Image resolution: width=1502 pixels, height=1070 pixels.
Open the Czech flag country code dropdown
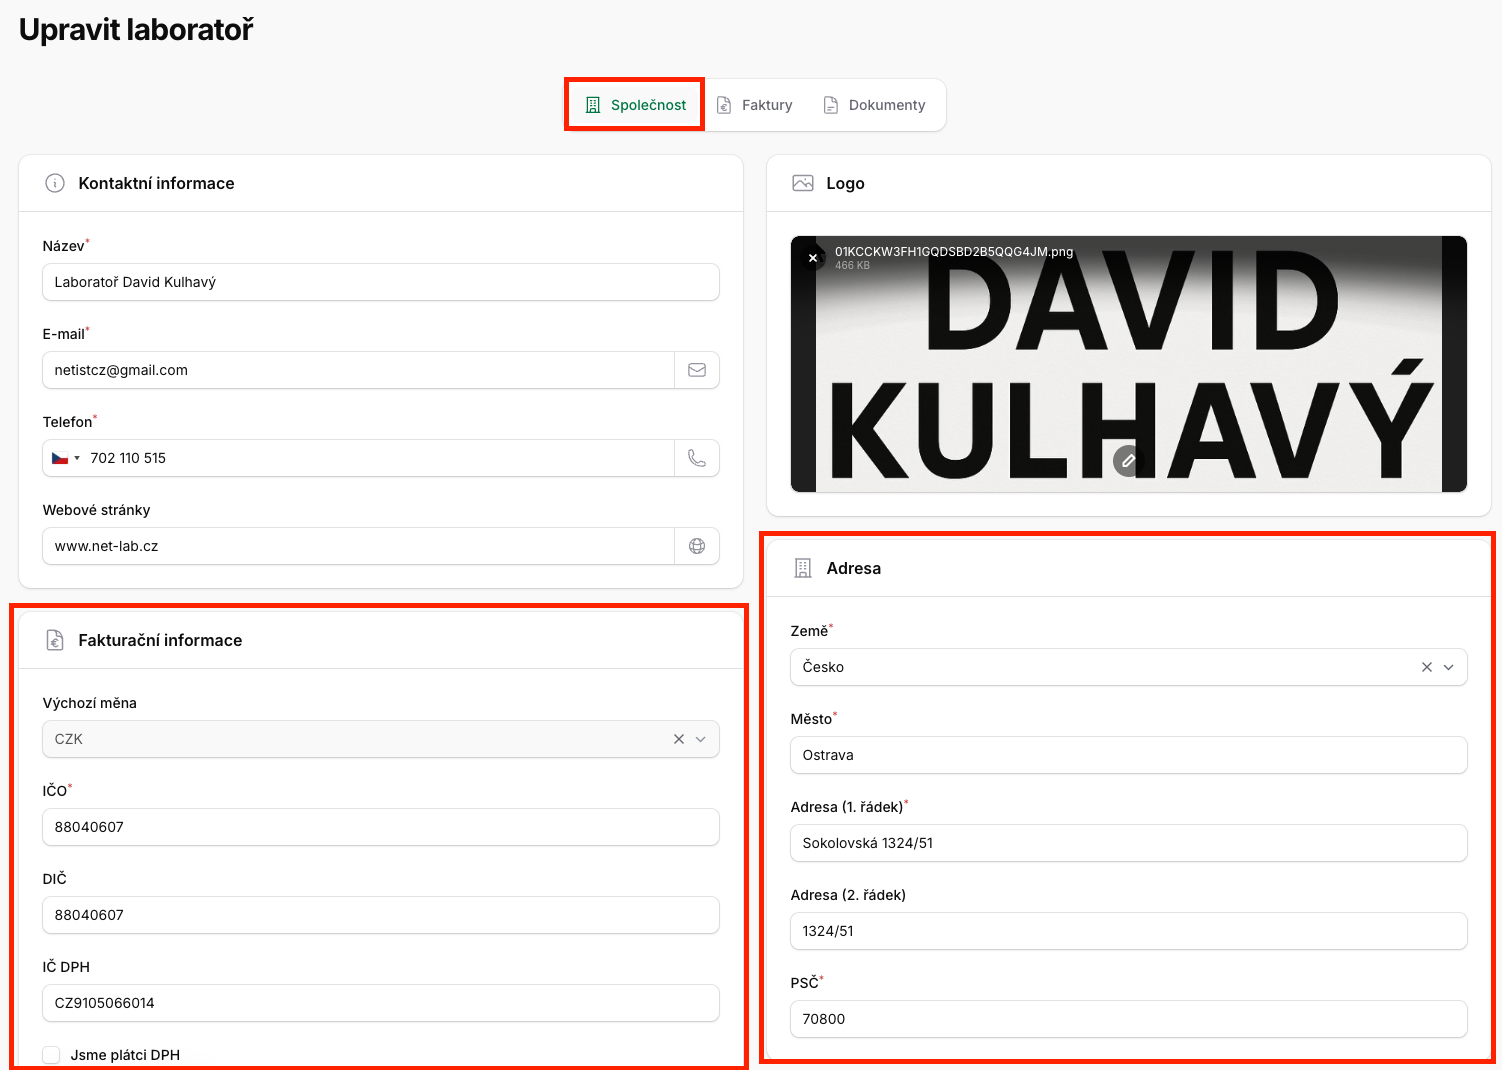click(x=66, y=458)
